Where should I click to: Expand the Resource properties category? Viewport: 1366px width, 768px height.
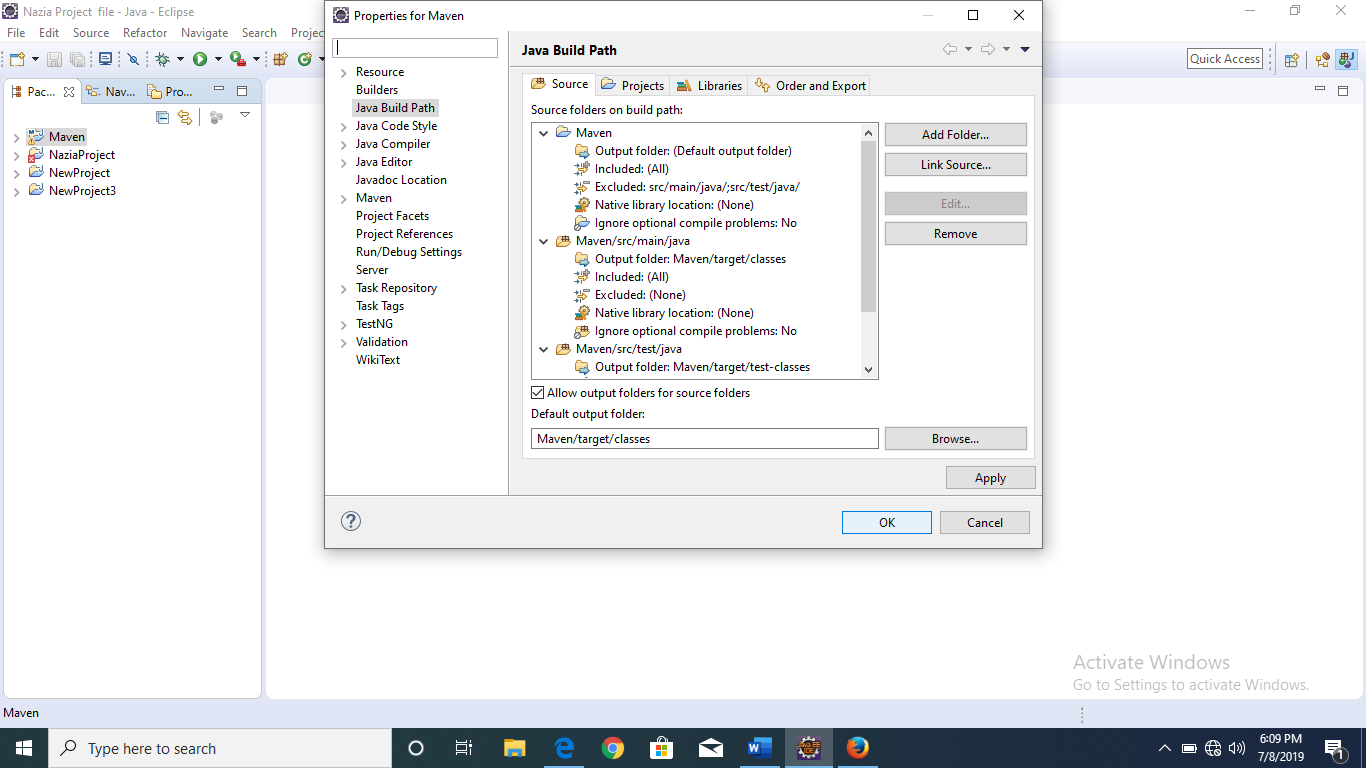(x=344, y=72)
